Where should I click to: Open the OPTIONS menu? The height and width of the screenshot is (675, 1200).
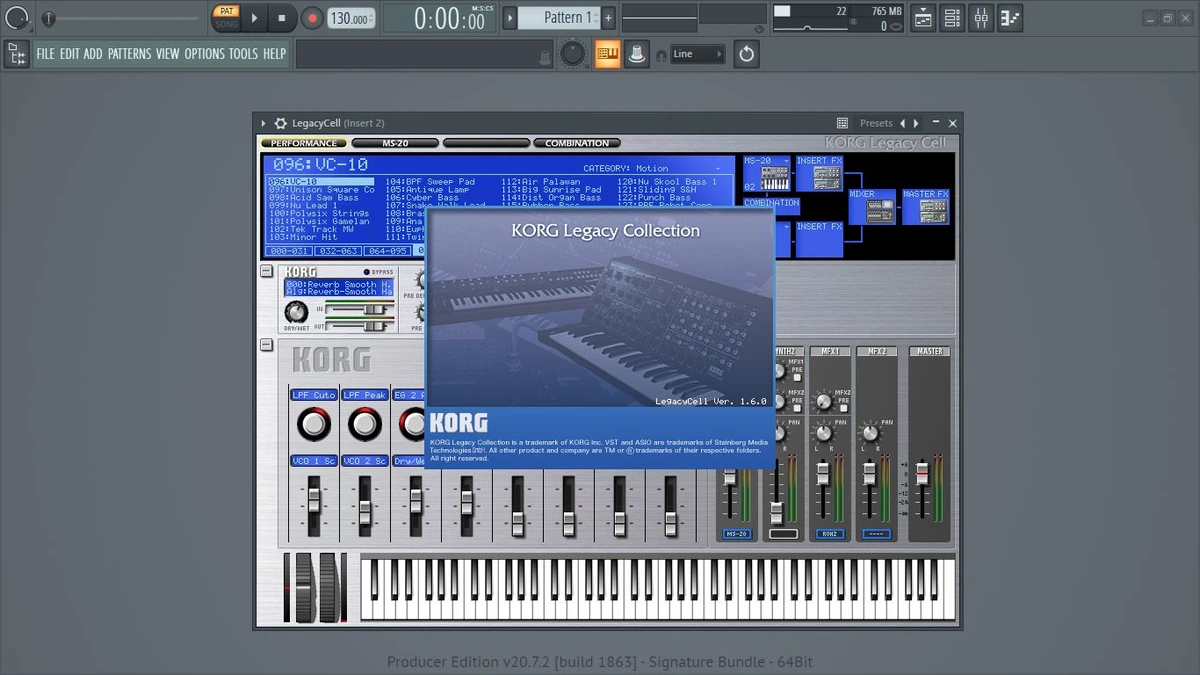pyautogui.click(x=204, y=54)
